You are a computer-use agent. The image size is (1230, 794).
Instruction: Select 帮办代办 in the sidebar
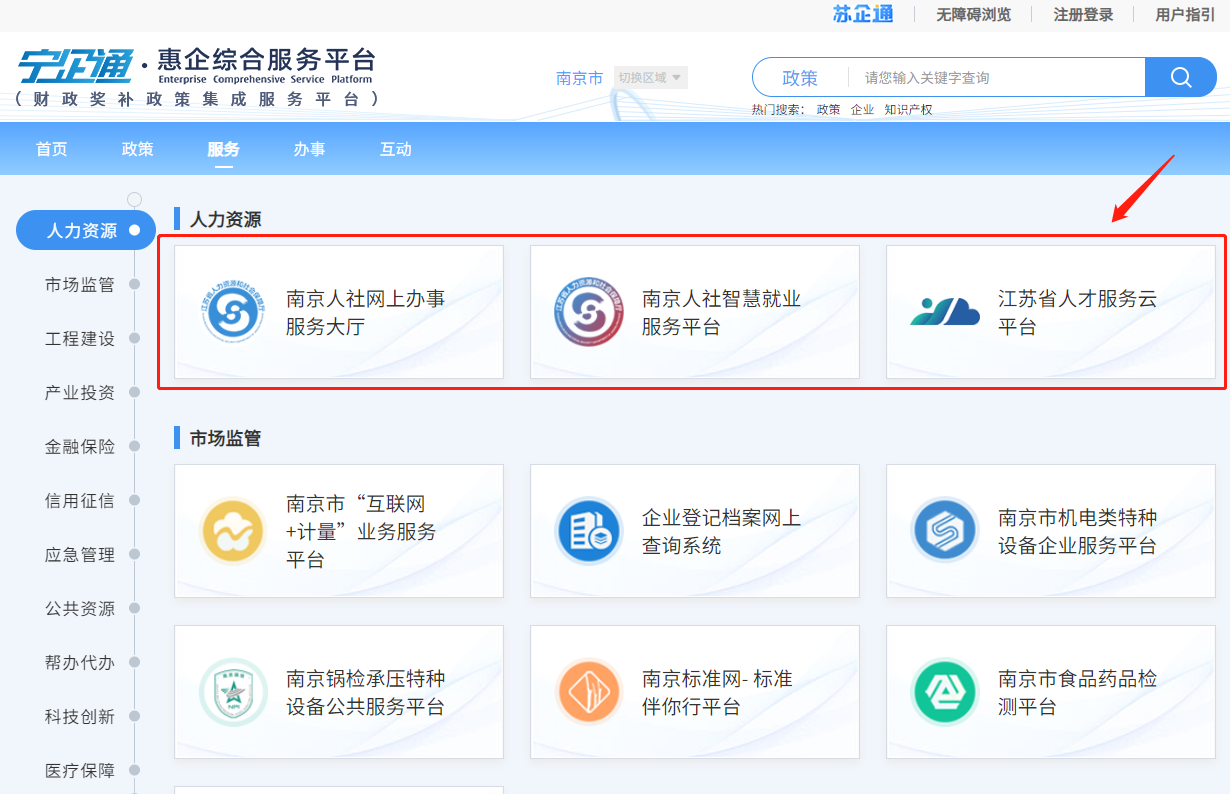pyautogui.click(x=80, y=663)
